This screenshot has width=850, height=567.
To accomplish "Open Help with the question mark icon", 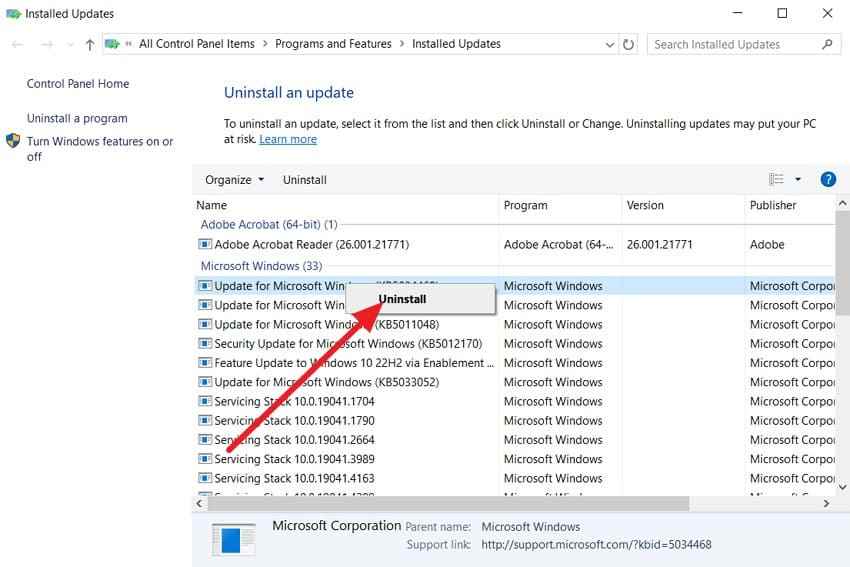I will tap(828, 179).
